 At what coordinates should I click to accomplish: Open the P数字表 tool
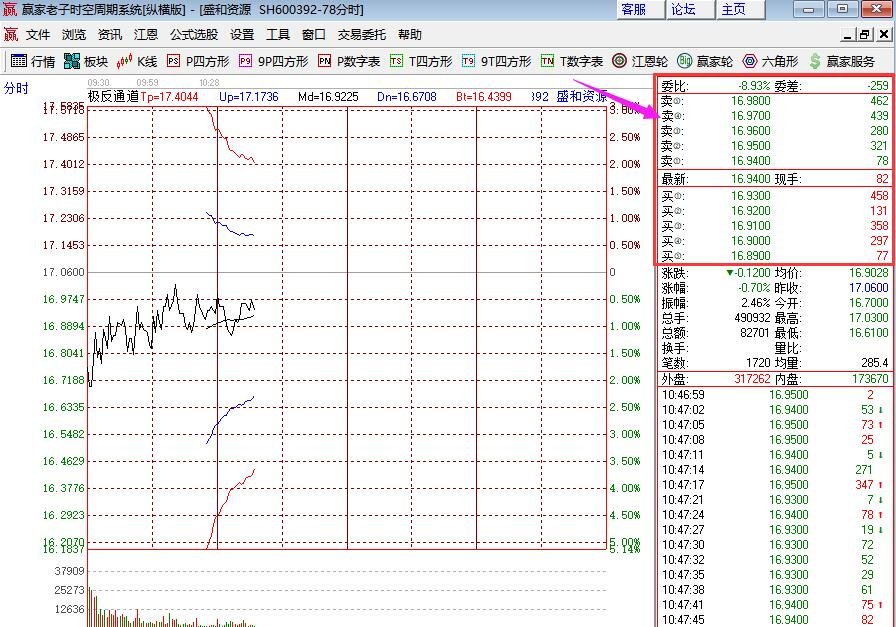pos(349,61)
